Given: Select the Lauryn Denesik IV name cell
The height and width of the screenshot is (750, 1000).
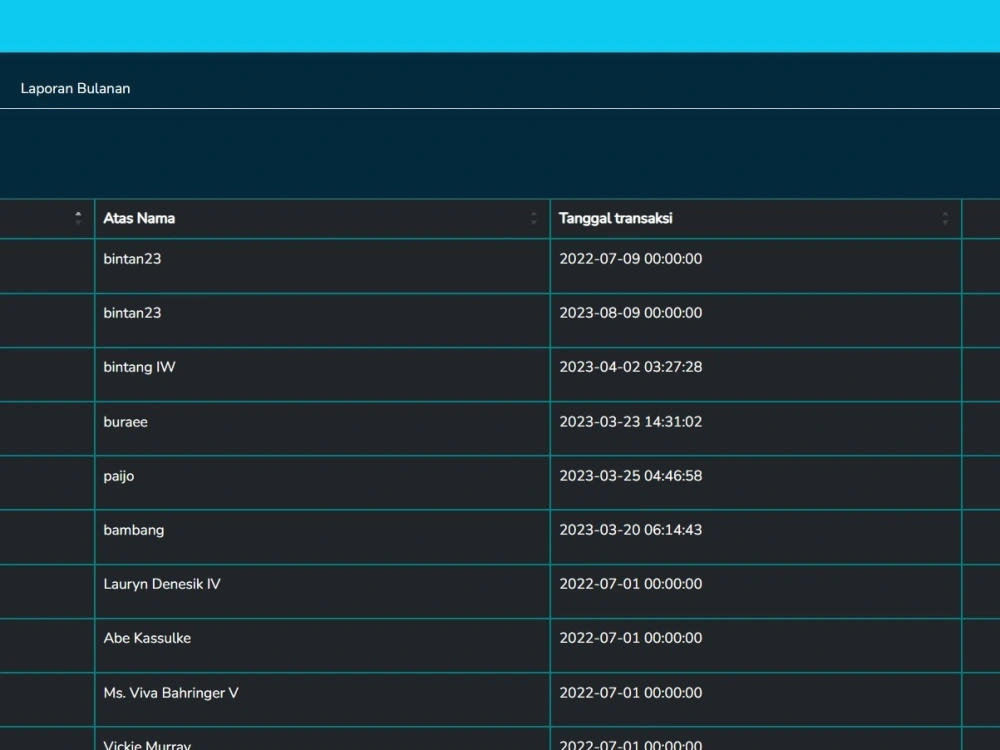Looking at the screenshot, I should (x=322, y=591).
